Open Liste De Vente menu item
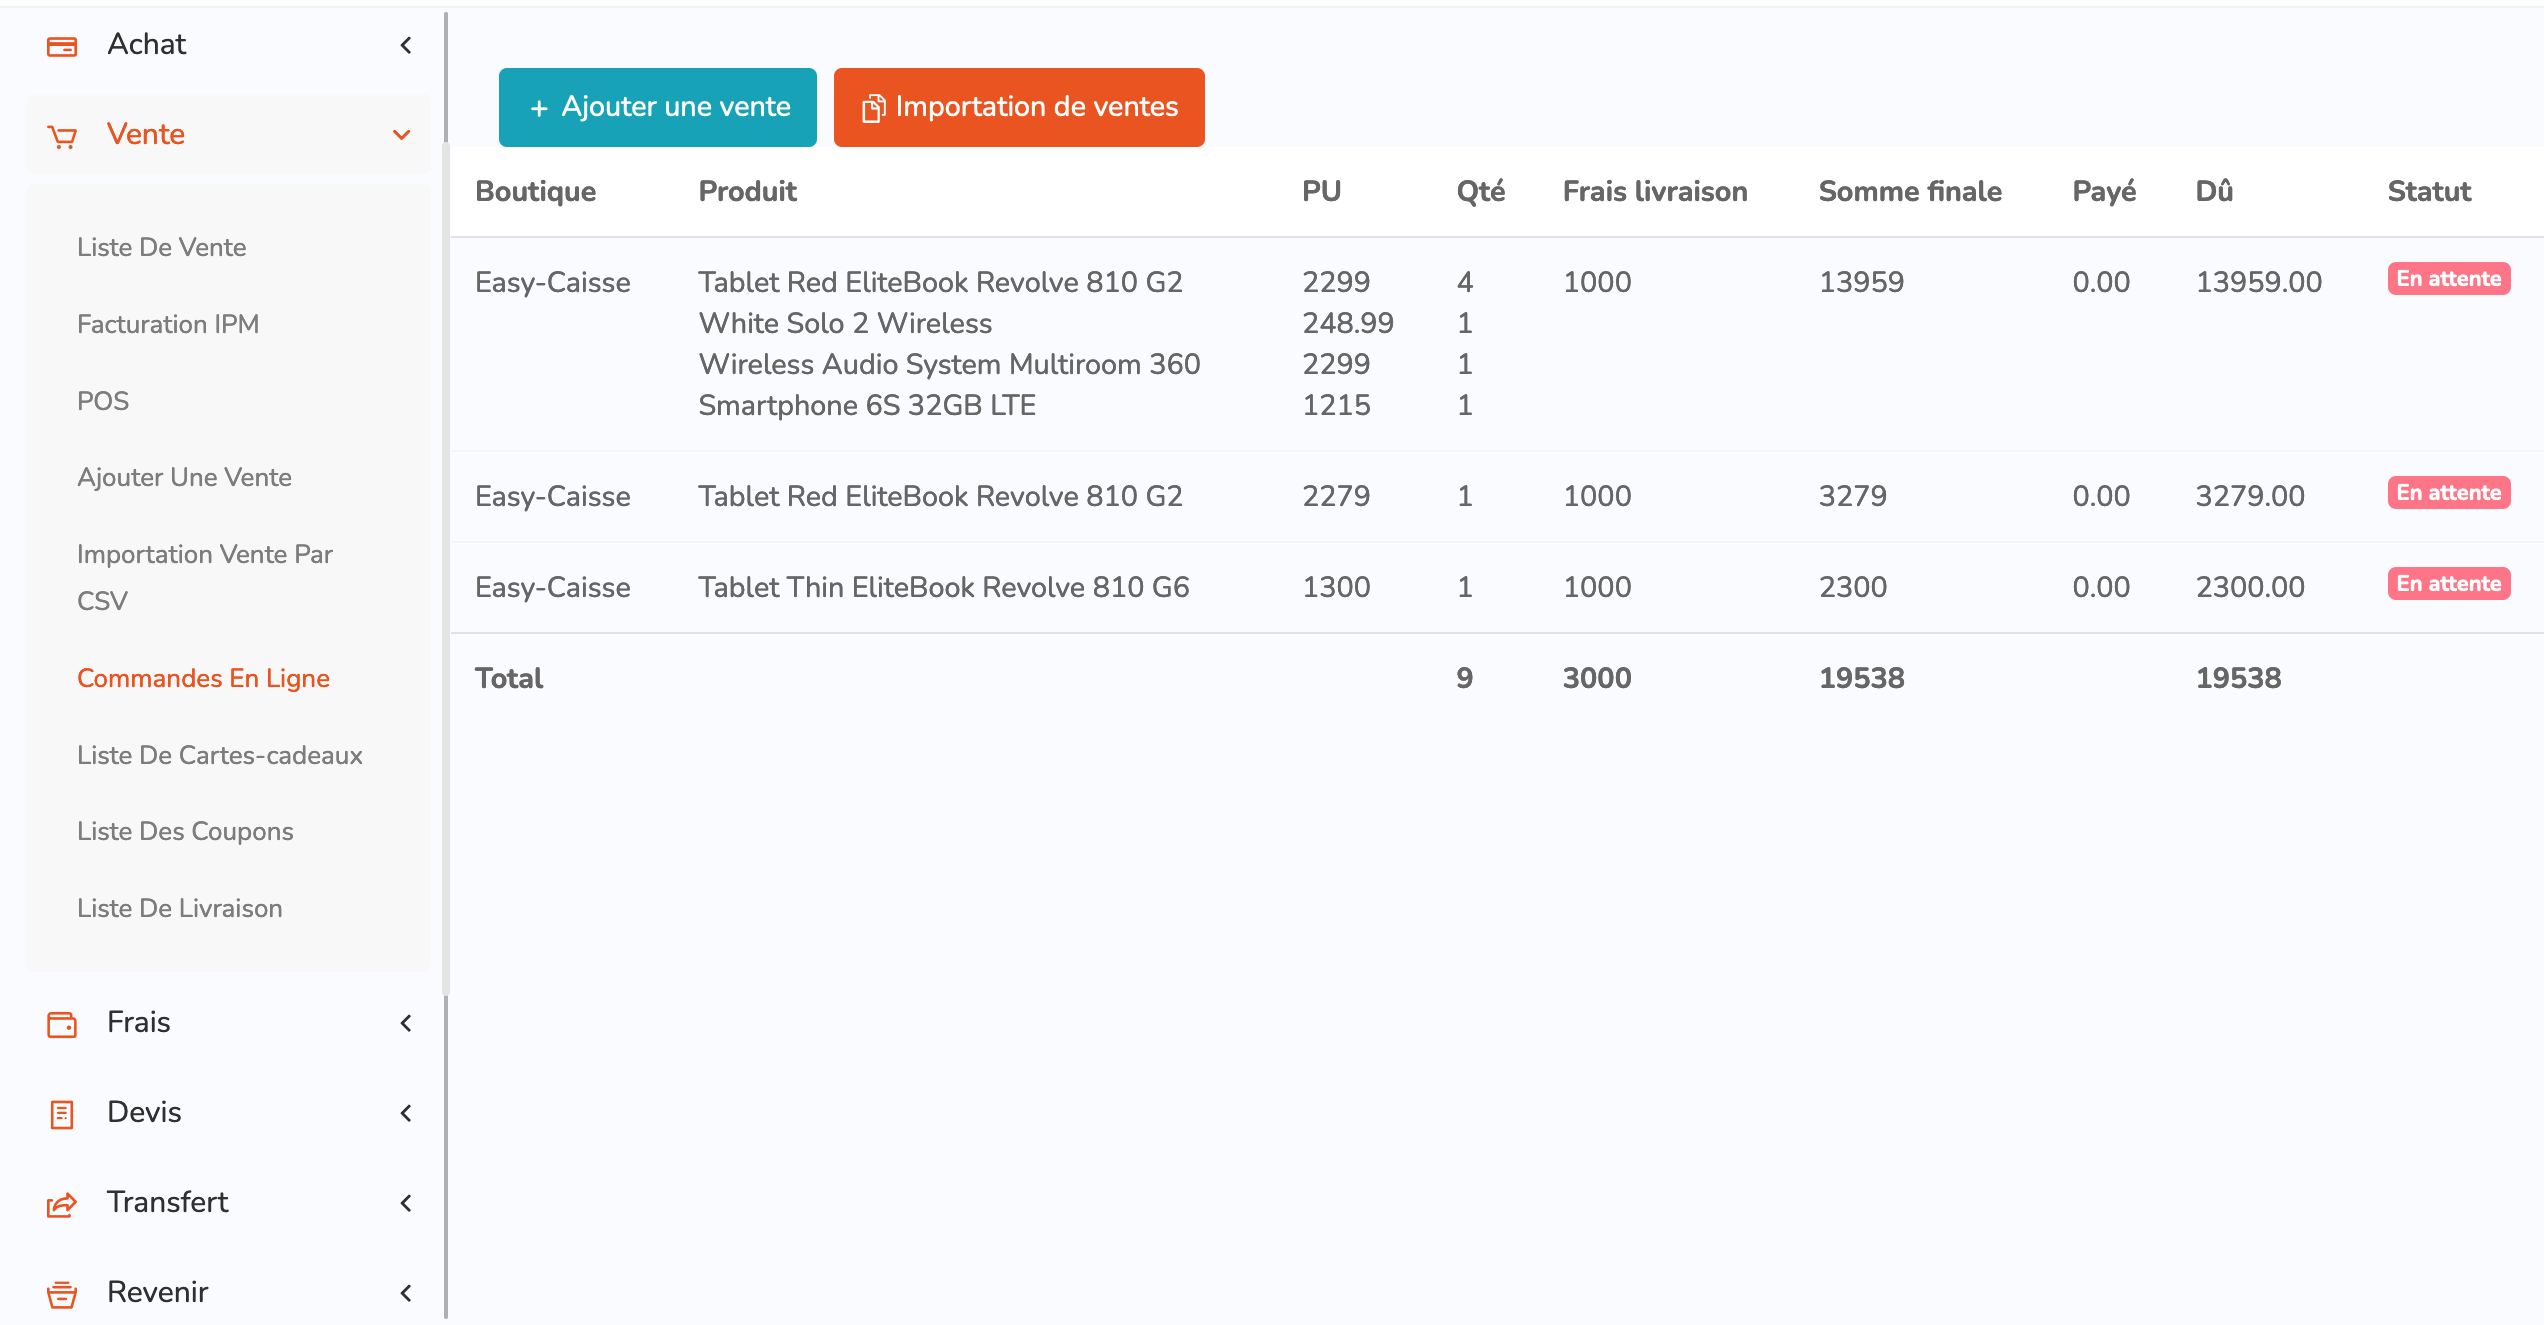 pos(162,247)
